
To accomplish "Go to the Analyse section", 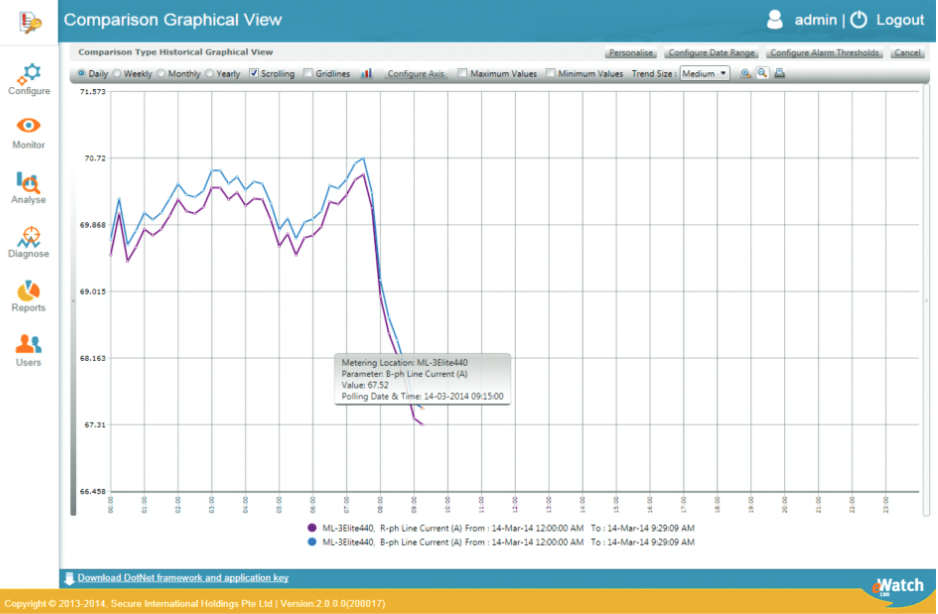I will (x=29, y=187).
